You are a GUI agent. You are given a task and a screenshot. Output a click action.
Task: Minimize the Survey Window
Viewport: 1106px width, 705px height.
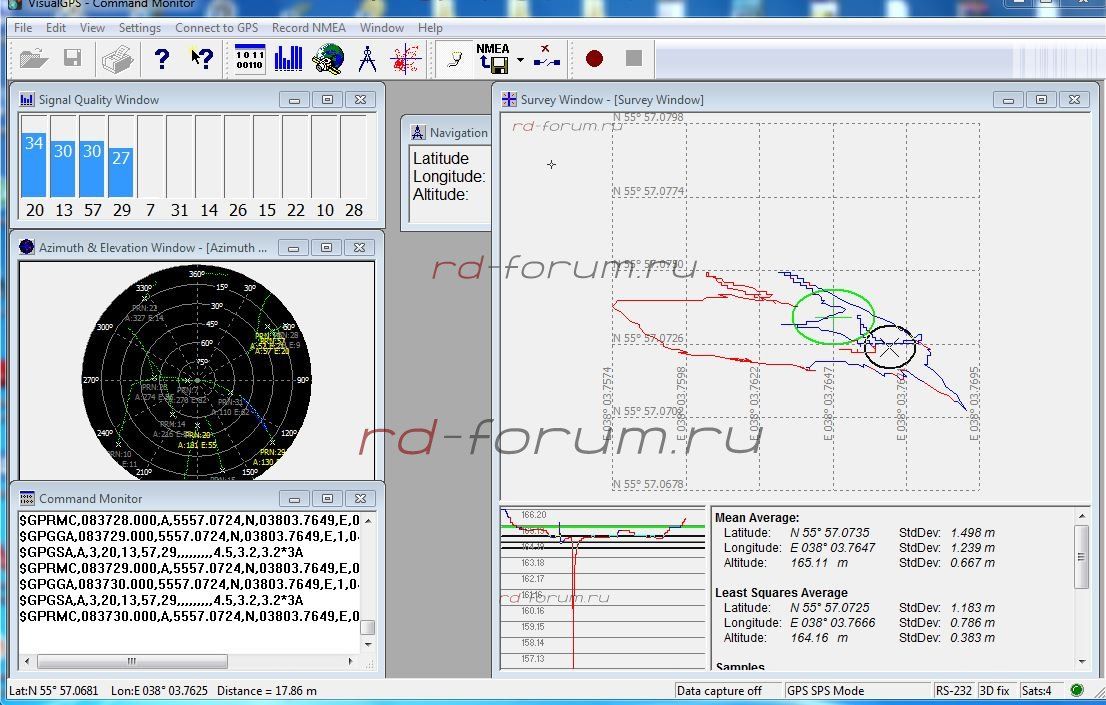[x=1008, y=100]
